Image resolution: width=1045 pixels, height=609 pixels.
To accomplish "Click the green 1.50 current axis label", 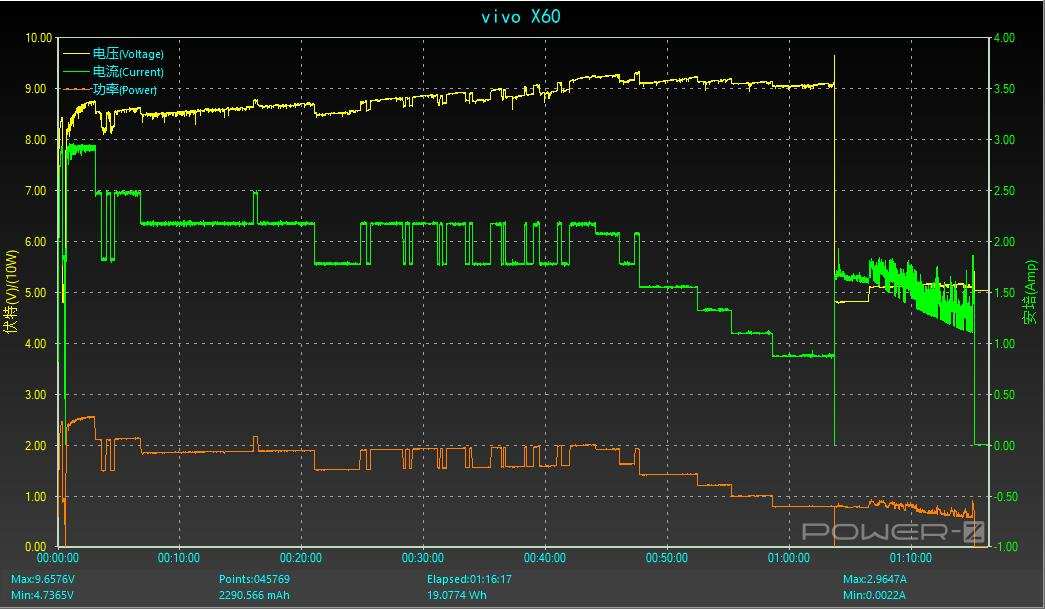I will [1004, 293].
